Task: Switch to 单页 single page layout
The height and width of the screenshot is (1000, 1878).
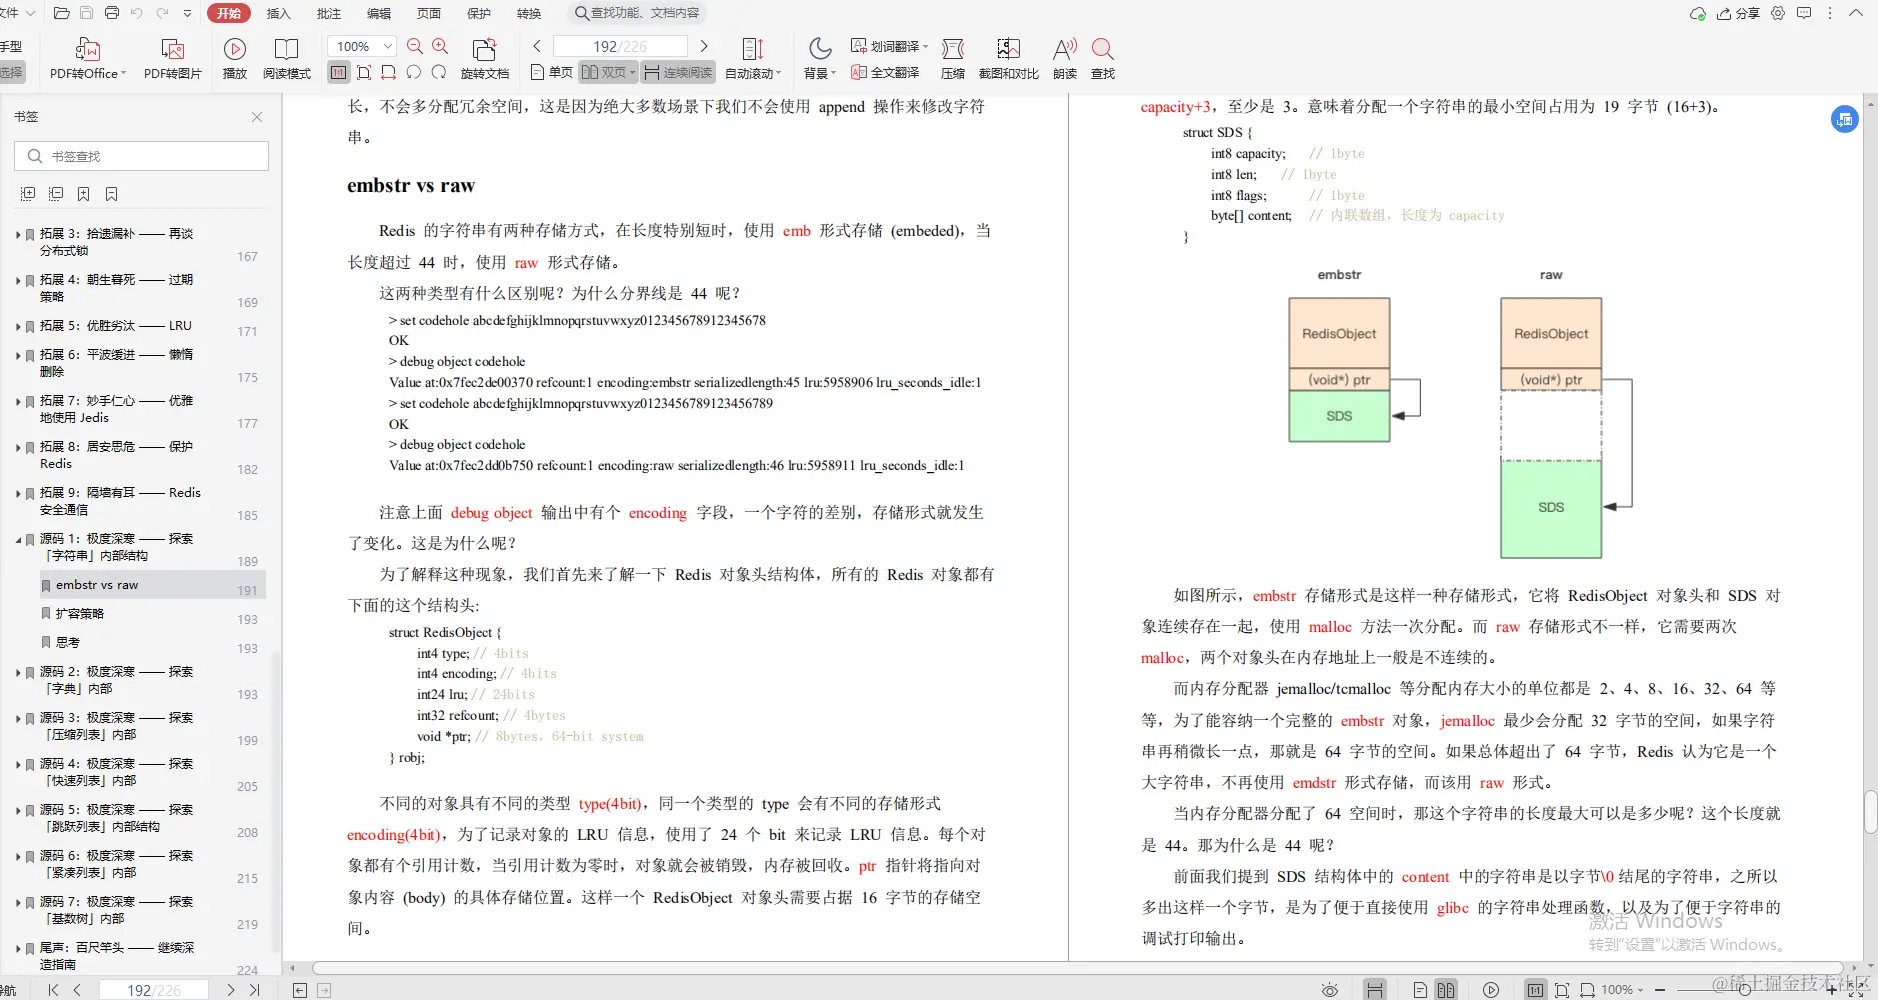Action: point(551,73)
